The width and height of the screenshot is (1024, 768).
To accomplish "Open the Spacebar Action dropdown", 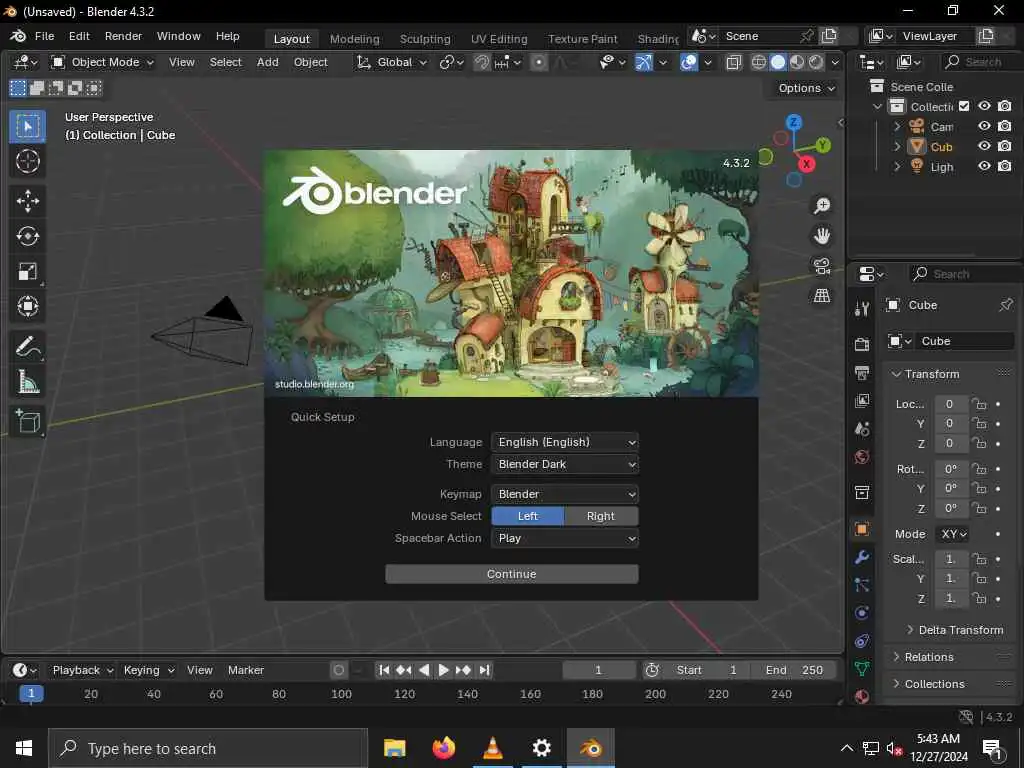I will (x=565, y=538).
